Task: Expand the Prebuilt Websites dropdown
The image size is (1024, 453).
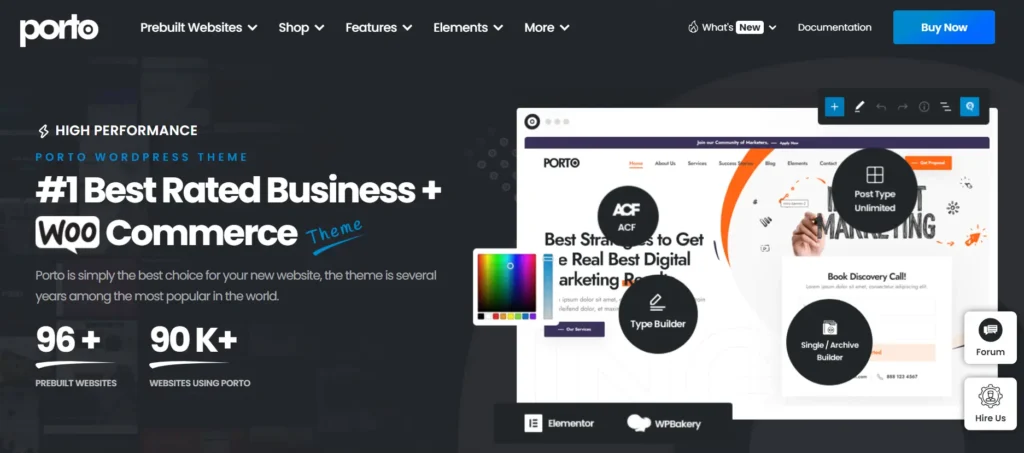Action: click(199, 27)
